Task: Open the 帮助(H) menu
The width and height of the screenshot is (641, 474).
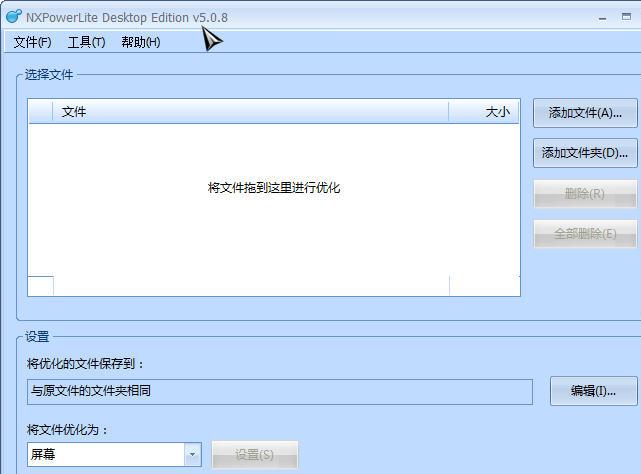Action: pos(140,42)
